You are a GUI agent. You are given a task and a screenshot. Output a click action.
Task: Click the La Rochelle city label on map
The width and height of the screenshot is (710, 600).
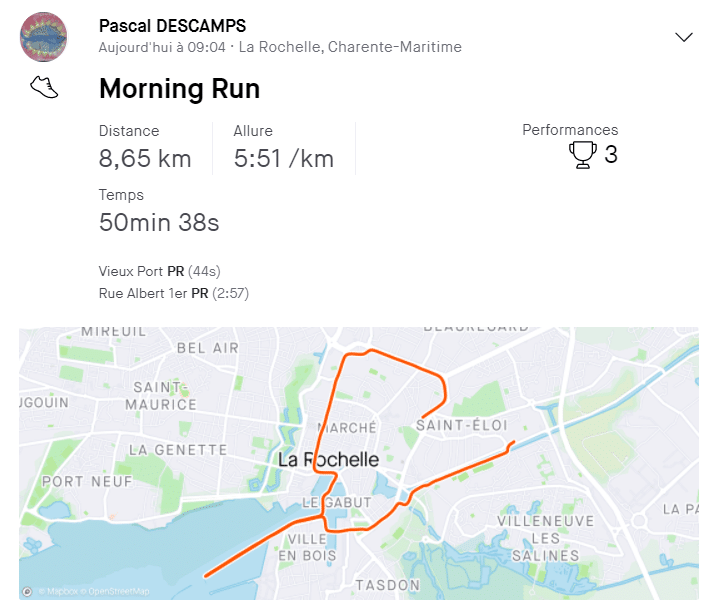click(328, 460)
